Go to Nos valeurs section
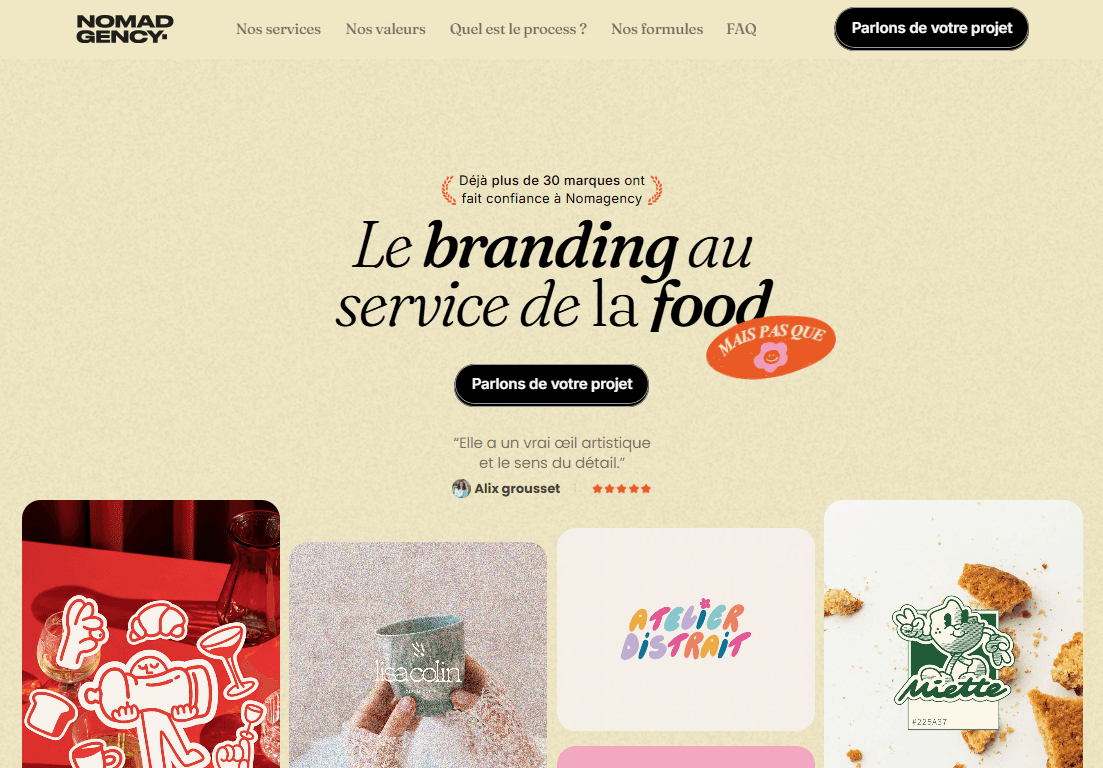Screen dimensions: 1103x768 coord(385,29)
